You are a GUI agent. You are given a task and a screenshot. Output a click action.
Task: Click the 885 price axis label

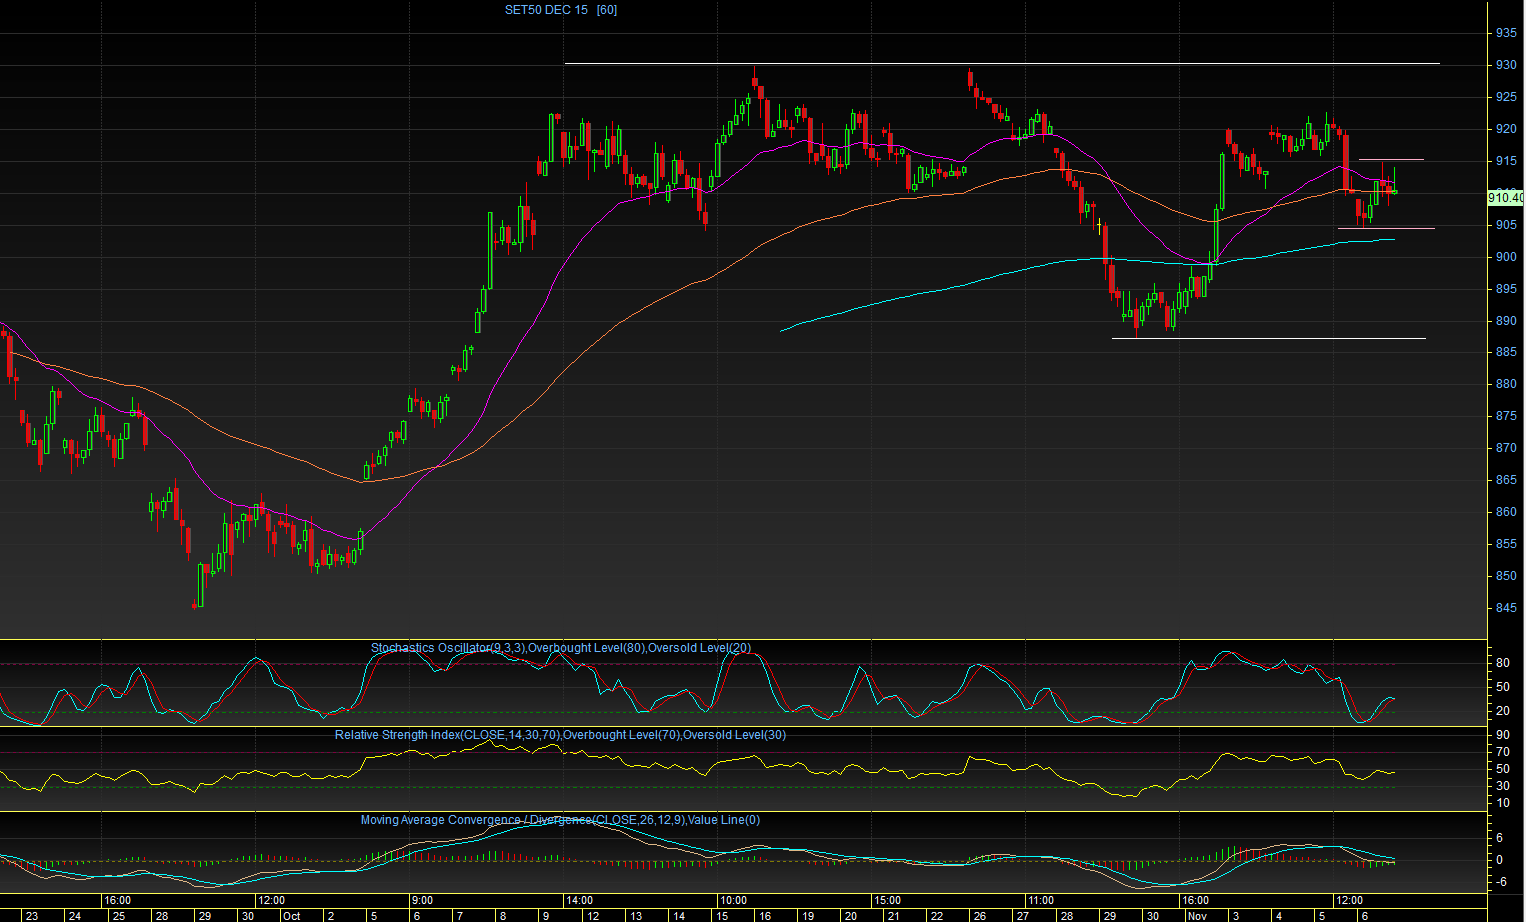[1506, 352]
